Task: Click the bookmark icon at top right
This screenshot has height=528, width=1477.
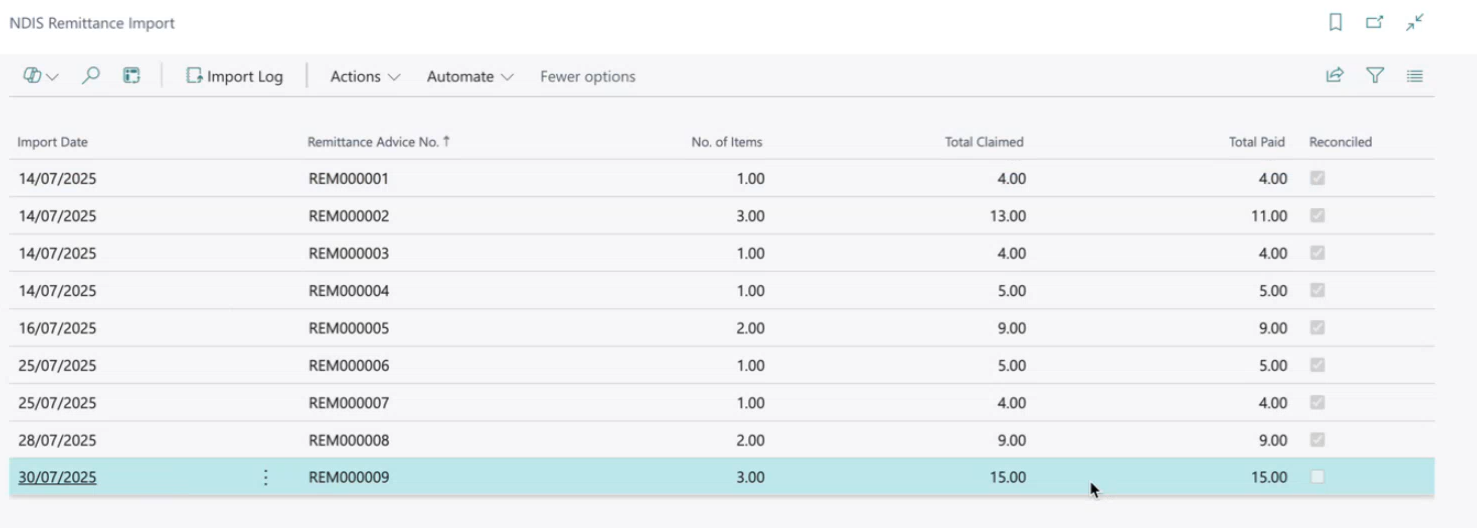Action: (1335, 22)
